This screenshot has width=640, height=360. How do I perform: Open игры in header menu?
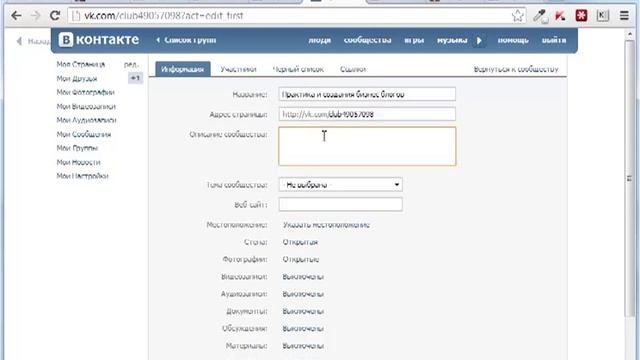pyautogui.click(x=414, y=40)
